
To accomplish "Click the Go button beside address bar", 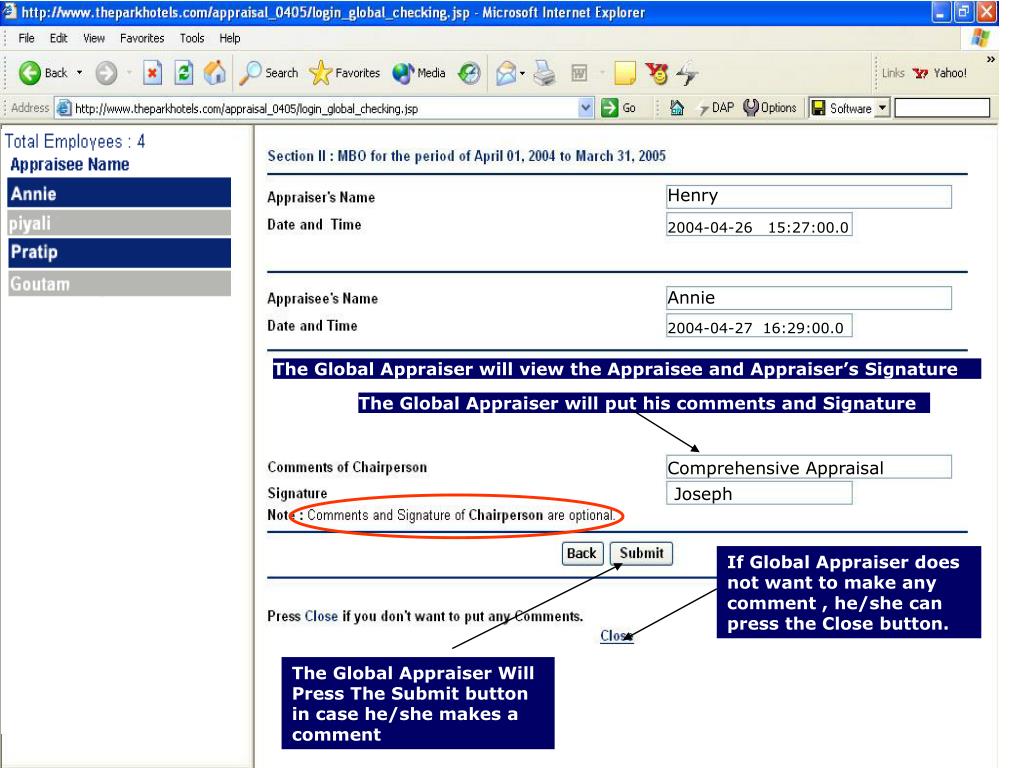I will (618, 108).
